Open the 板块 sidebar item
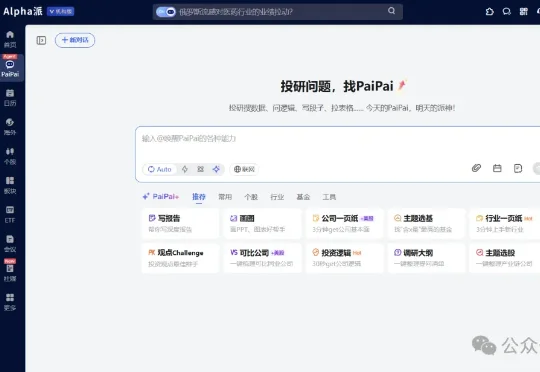 click(10, 185)
